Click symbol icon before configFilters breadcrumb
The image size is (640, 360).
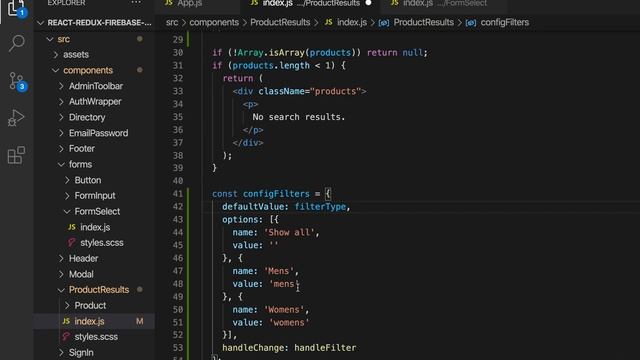click(x=471, y=23)
